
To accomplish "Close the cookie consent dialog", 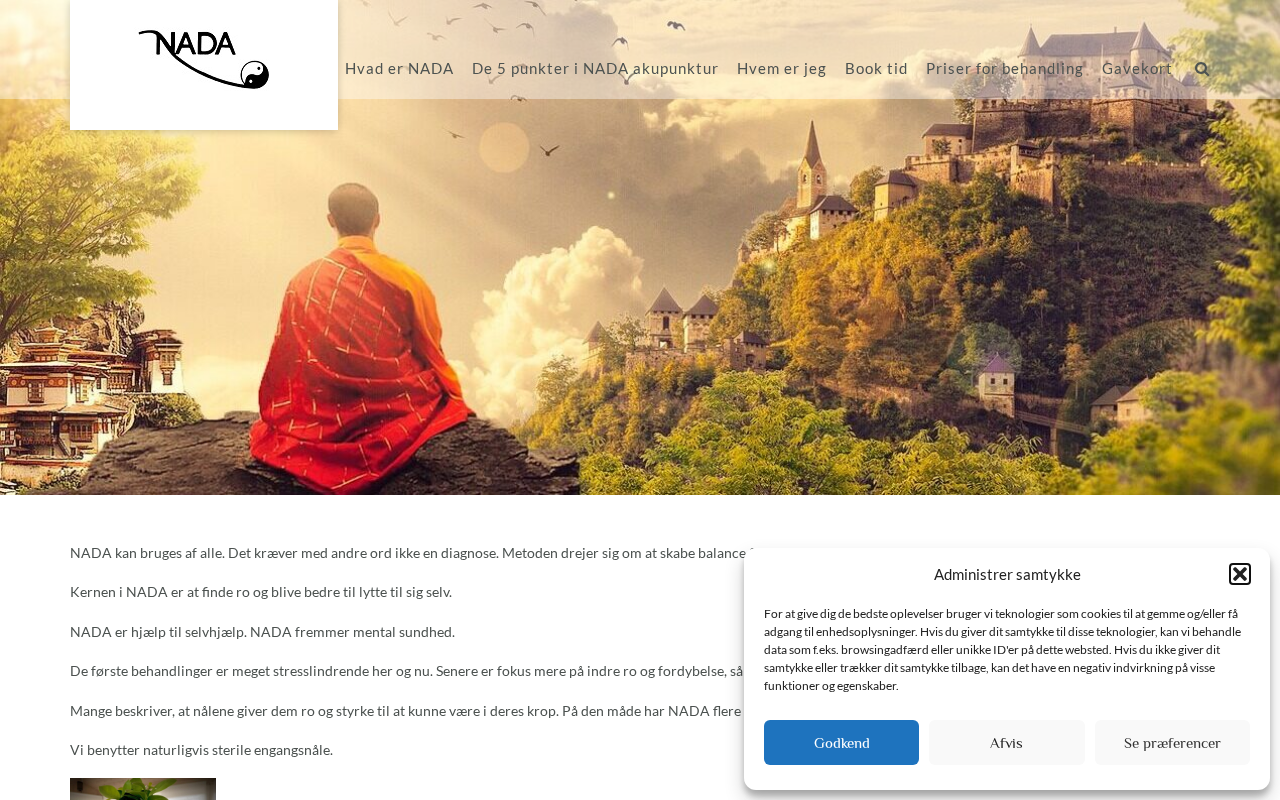I will (1240, 574).
